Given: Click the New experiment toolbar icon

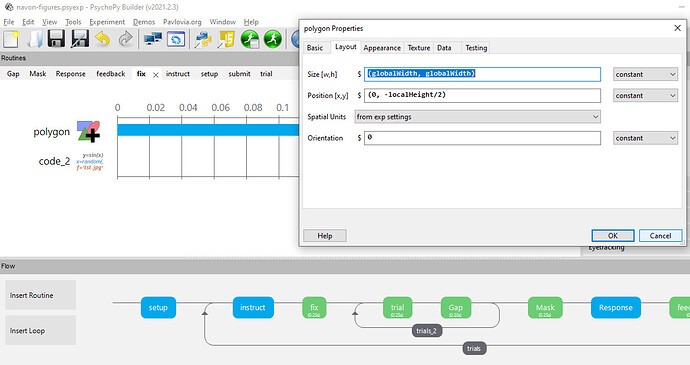Looking at the screenshot, I should click(x=11, y=39).
